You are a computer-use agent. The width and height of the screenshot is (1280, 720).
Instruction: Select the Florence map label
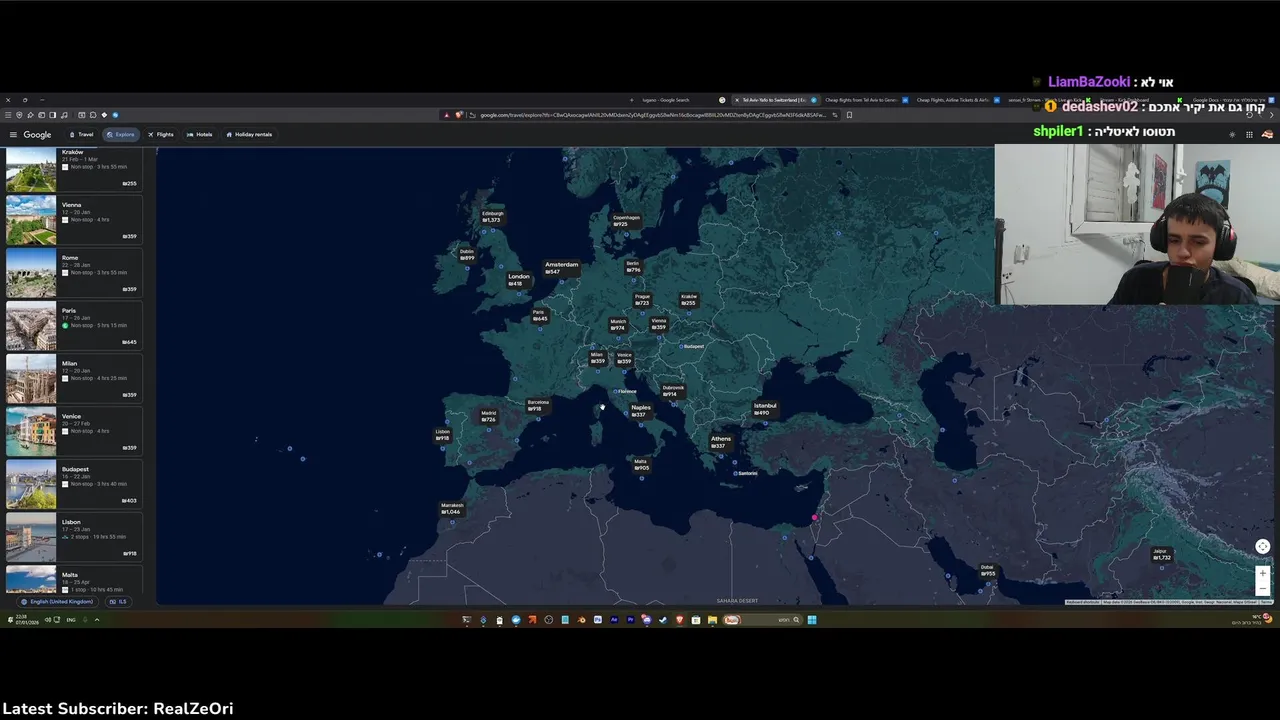pos(626,391)
